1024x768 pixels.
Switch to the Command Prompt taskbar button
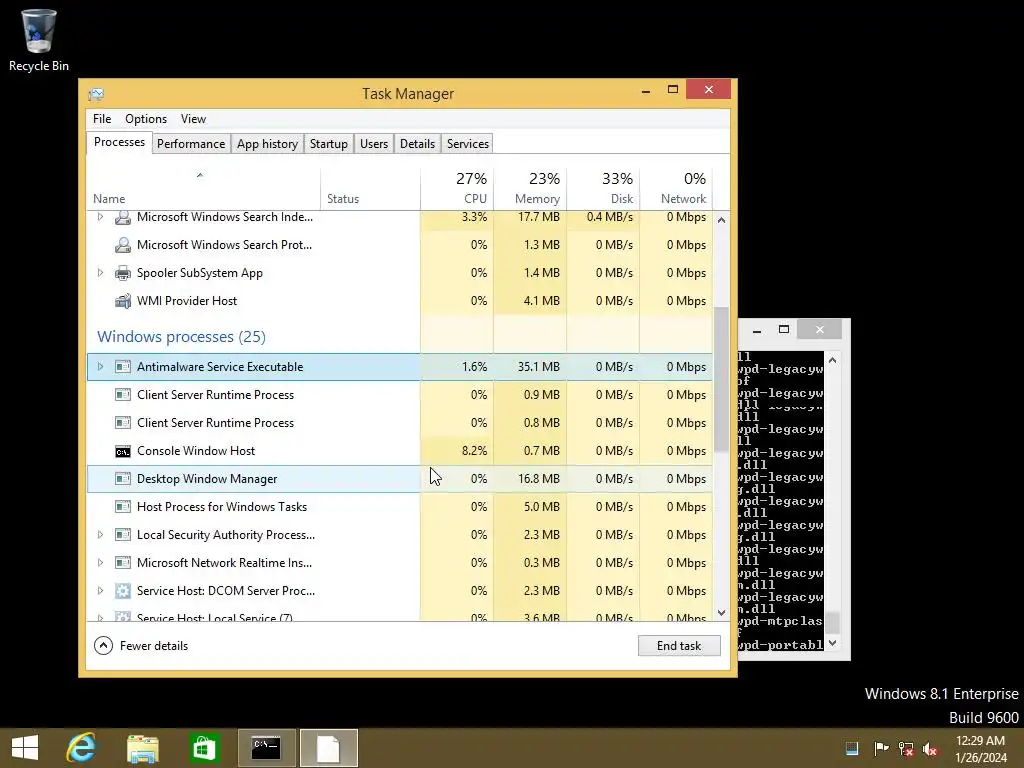(266, 748)
